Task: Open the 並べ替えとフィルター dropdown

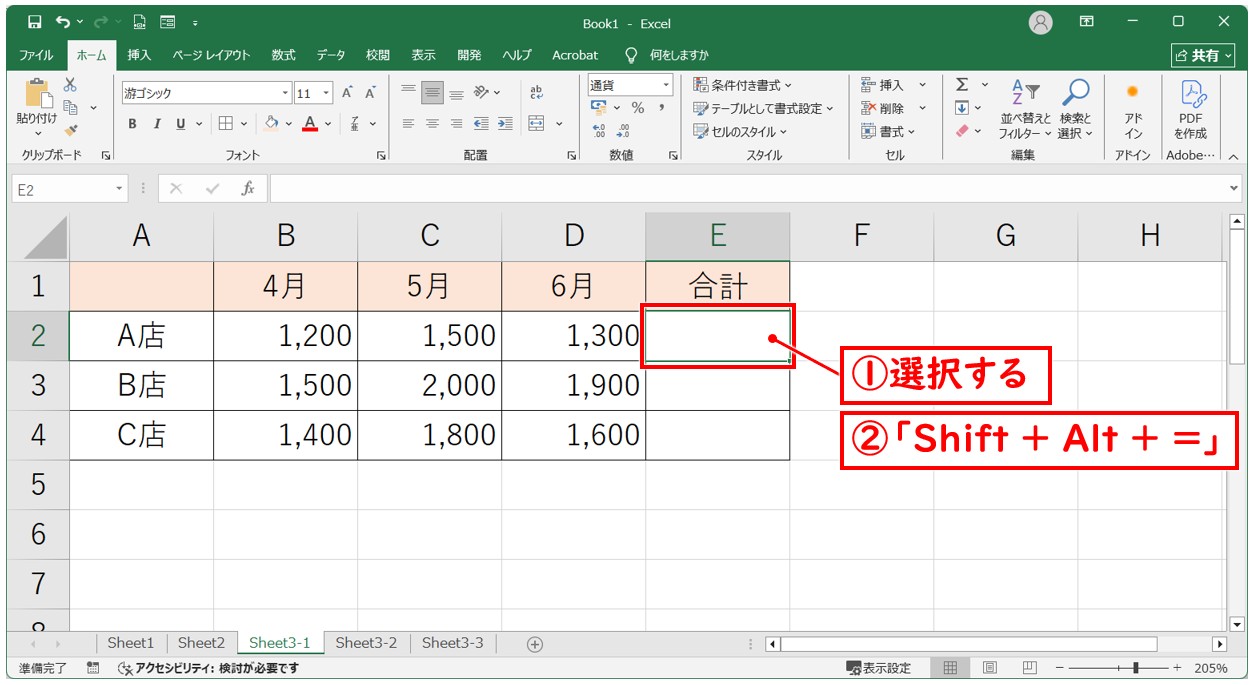Action: coord(1026,108)
